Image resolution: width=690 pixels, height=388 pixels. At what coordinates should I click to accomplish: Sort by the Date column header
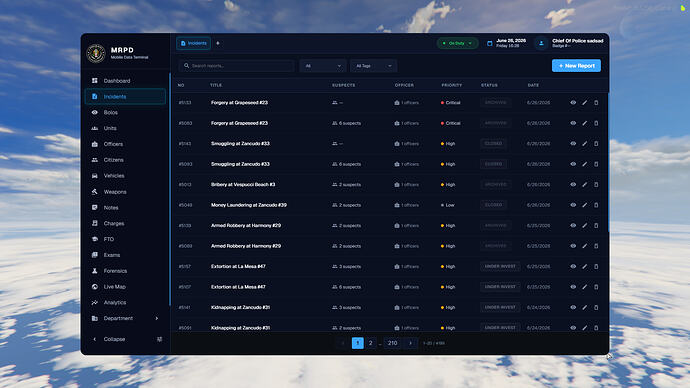click(x=533, y=85)
